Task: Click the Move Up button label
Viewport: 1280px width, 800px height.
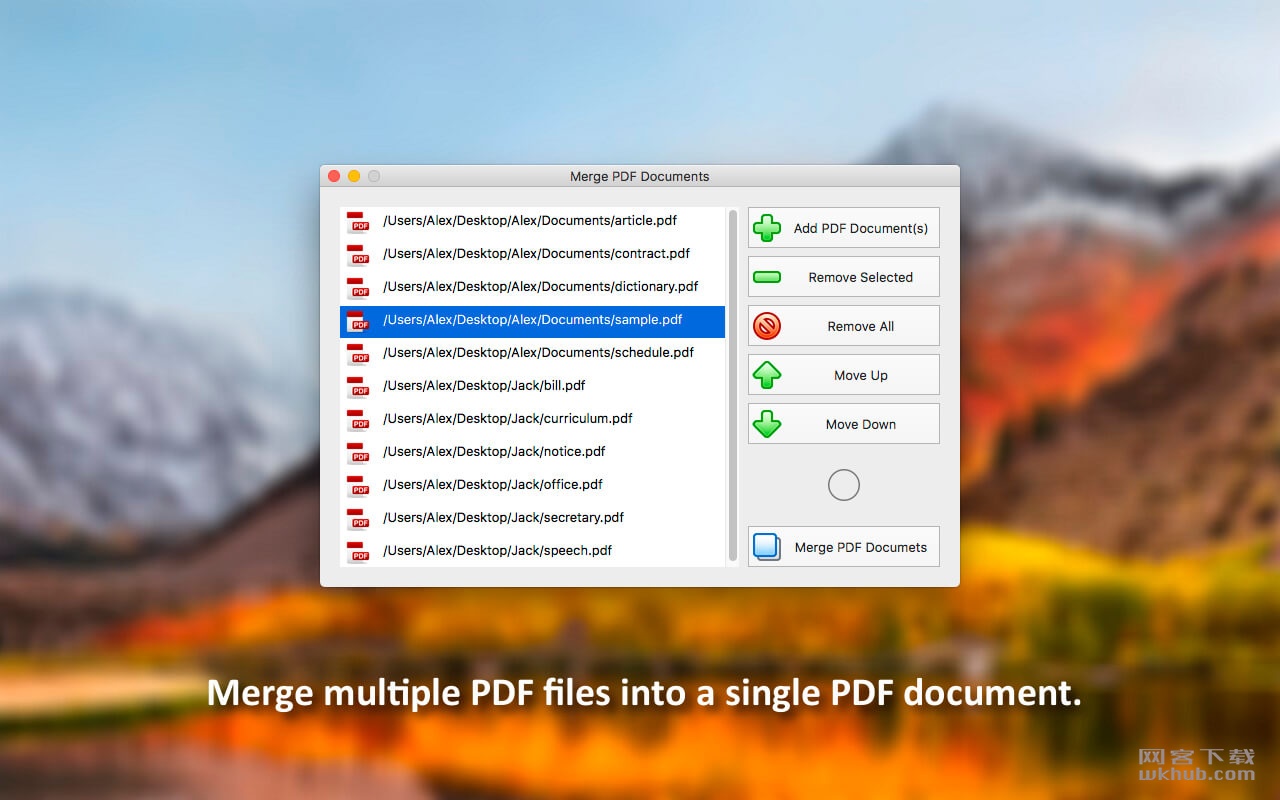Action: point(861,375)
